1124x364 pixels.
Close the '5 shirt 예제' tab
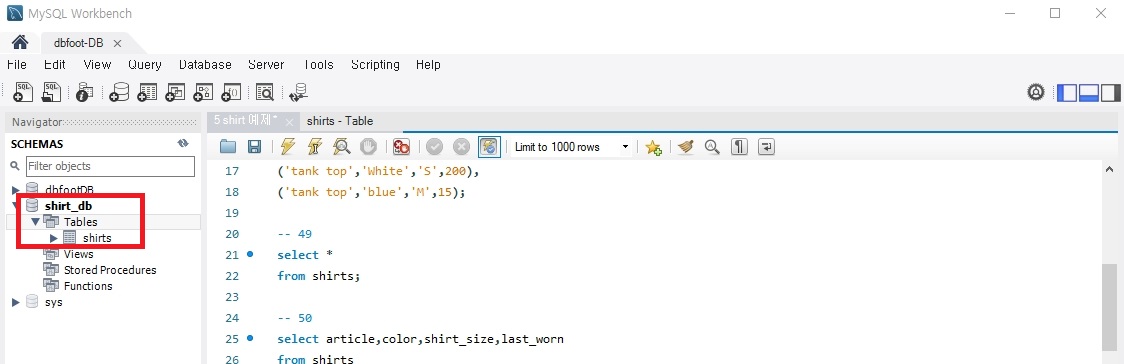click(x=290, y=123)
